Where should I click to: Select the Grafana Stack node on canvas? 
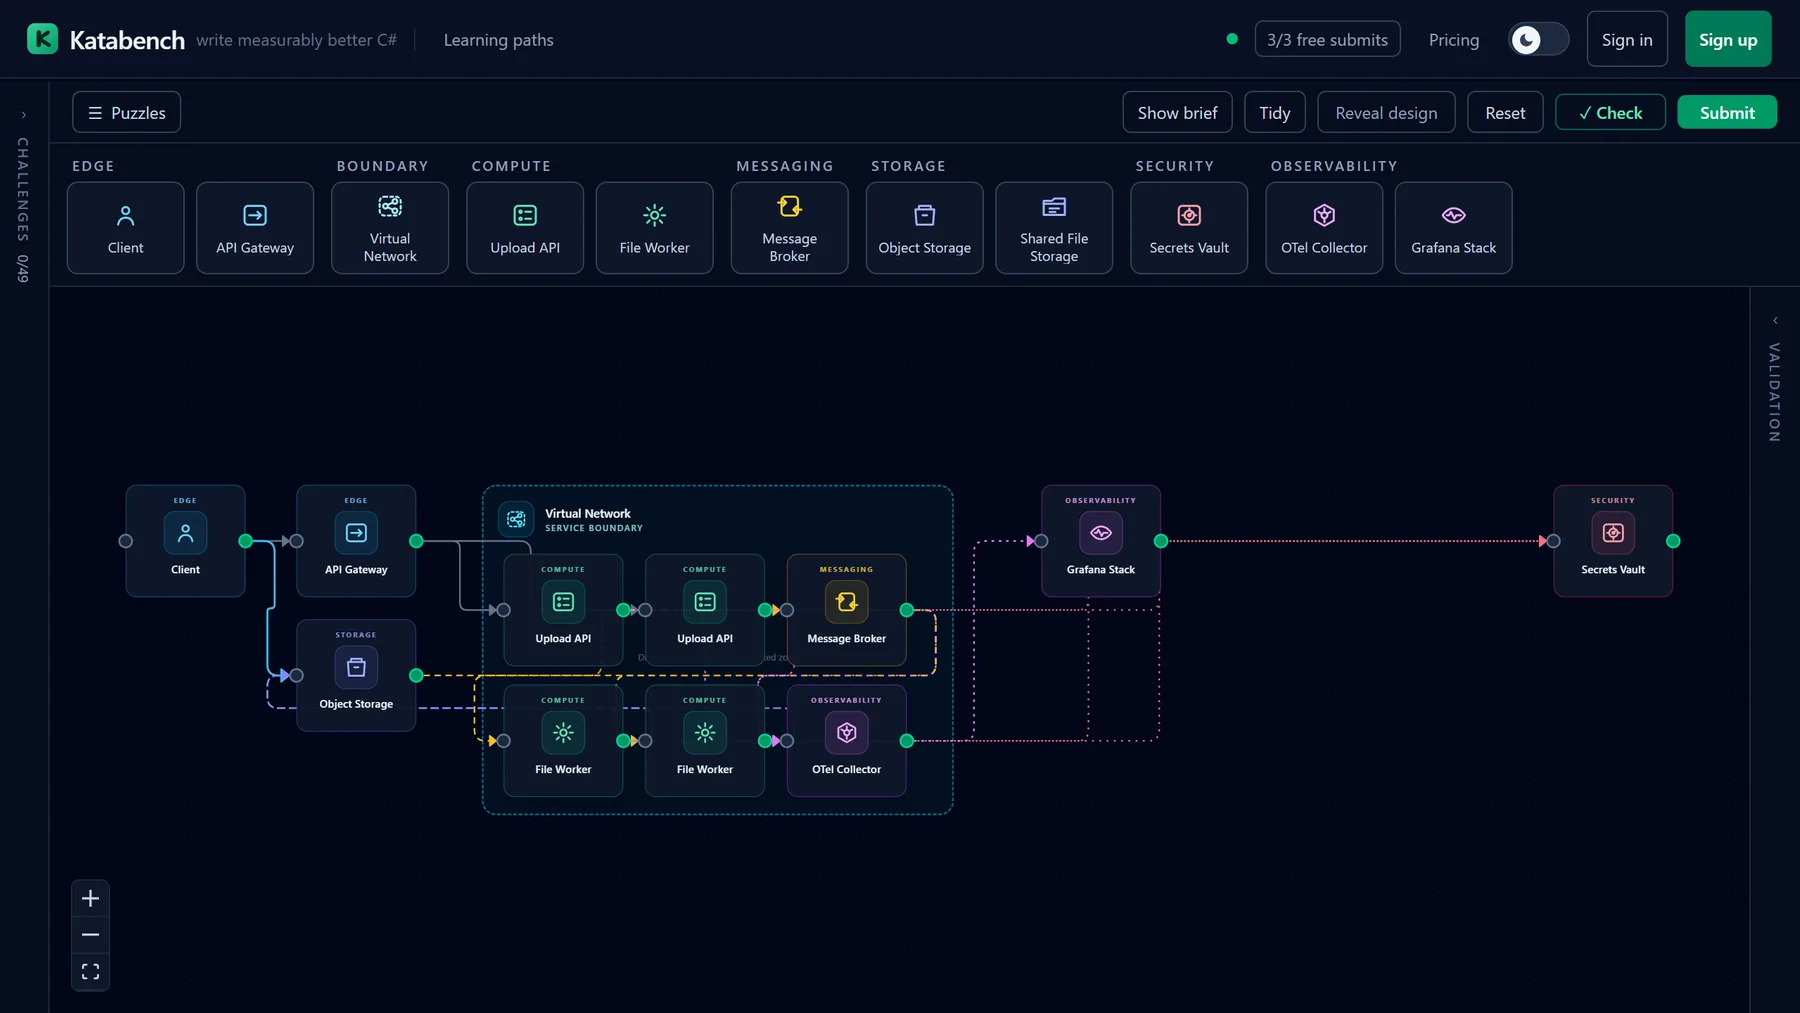click(x=1101, y=541)
